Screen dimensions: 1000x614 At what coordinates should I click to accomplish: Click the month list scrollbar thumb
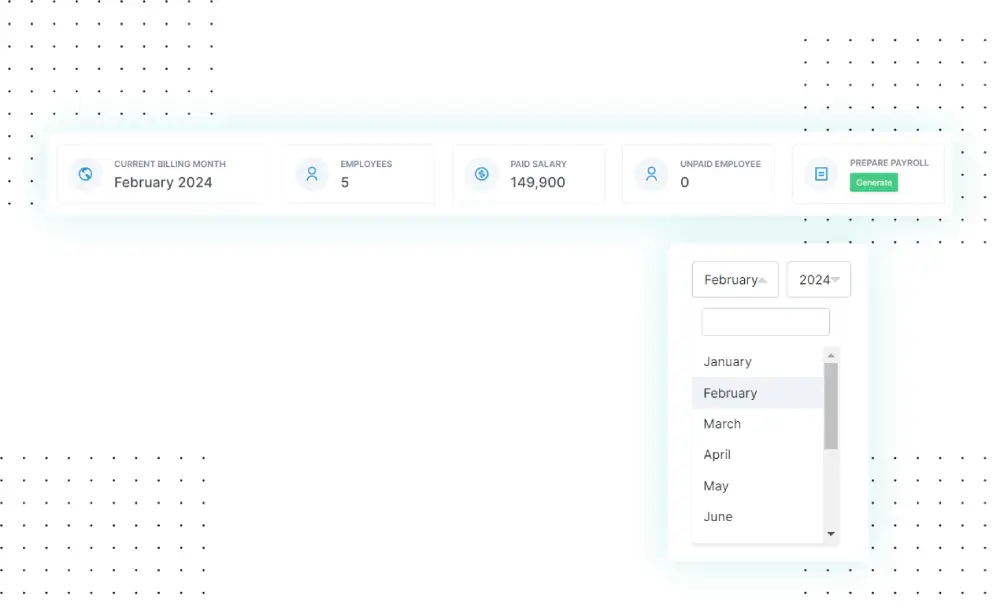point(831,405)
